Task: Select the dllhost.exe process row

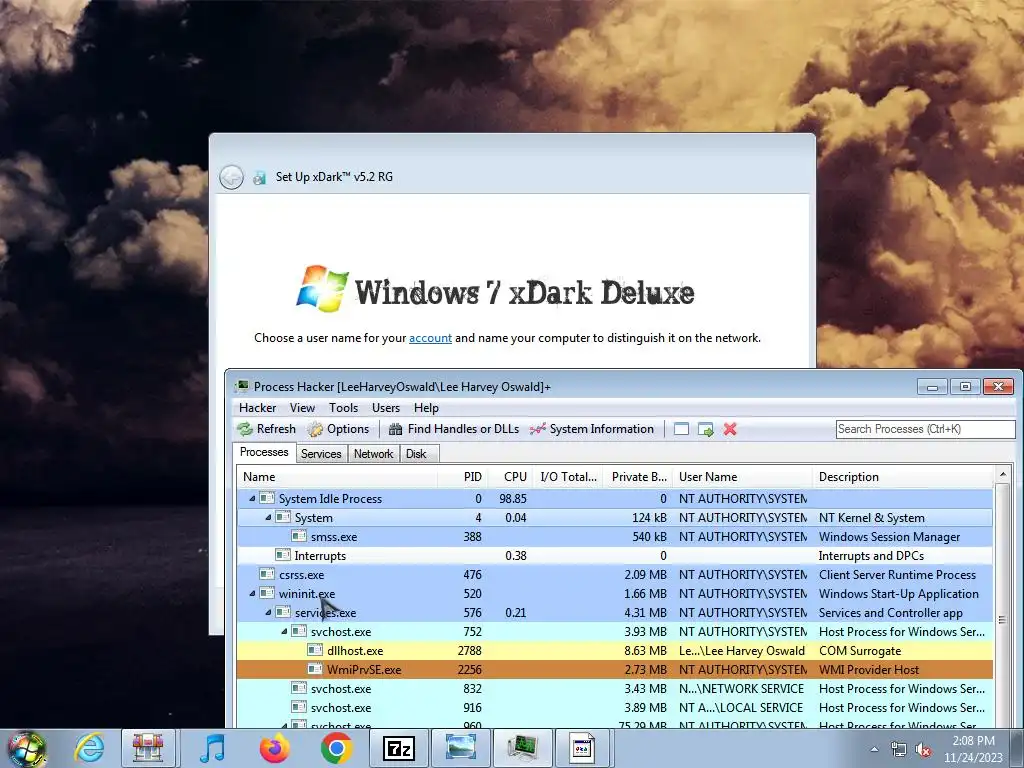Action: coord(615,650)
